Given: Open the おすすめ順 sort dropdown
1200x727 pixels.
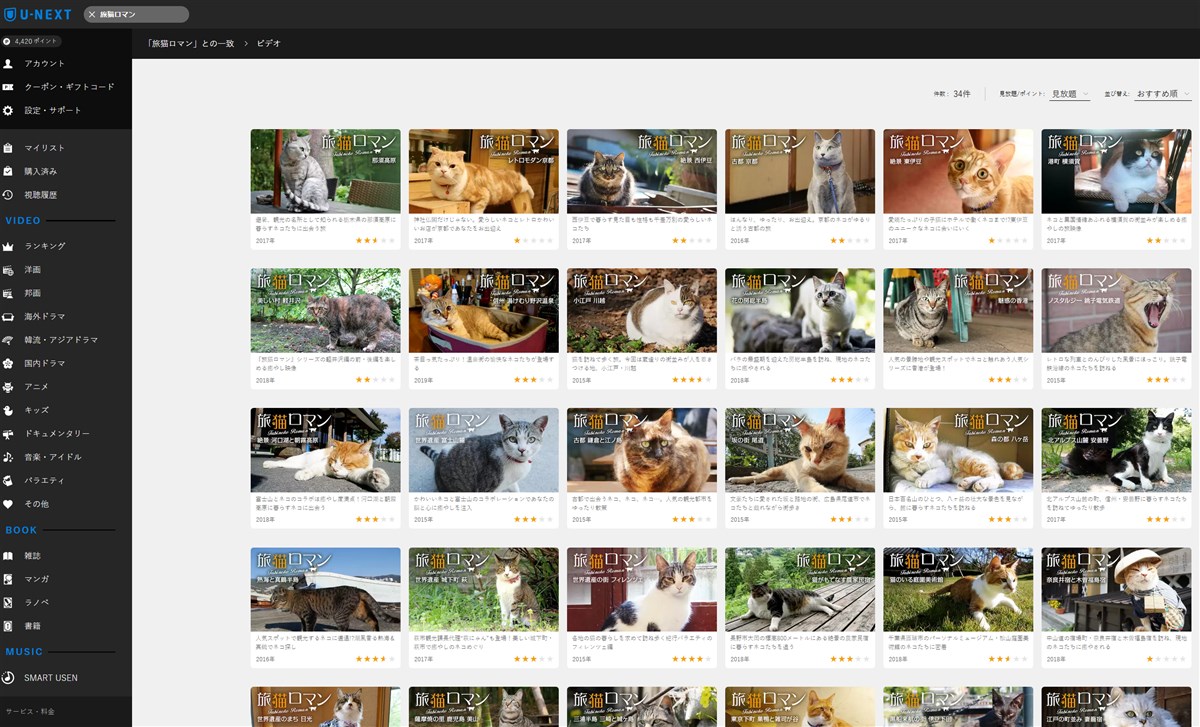Looking at the screenshot, I should click(1163, 93).
